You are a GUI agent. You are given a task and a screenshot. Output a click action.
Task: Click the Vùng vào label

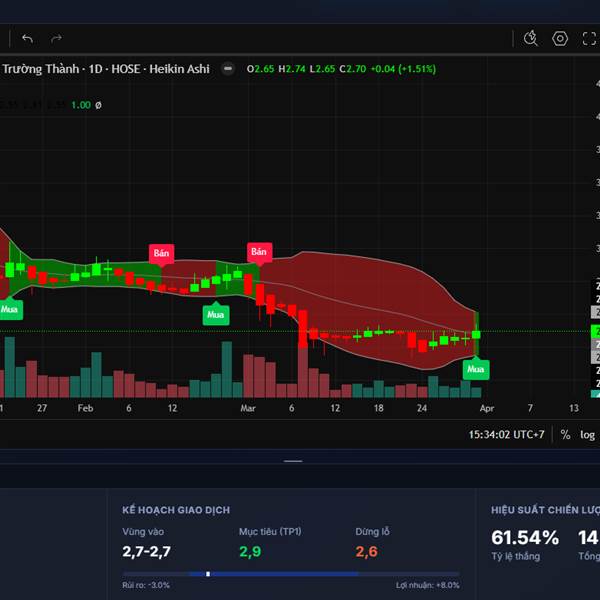[x=143, y=532]
